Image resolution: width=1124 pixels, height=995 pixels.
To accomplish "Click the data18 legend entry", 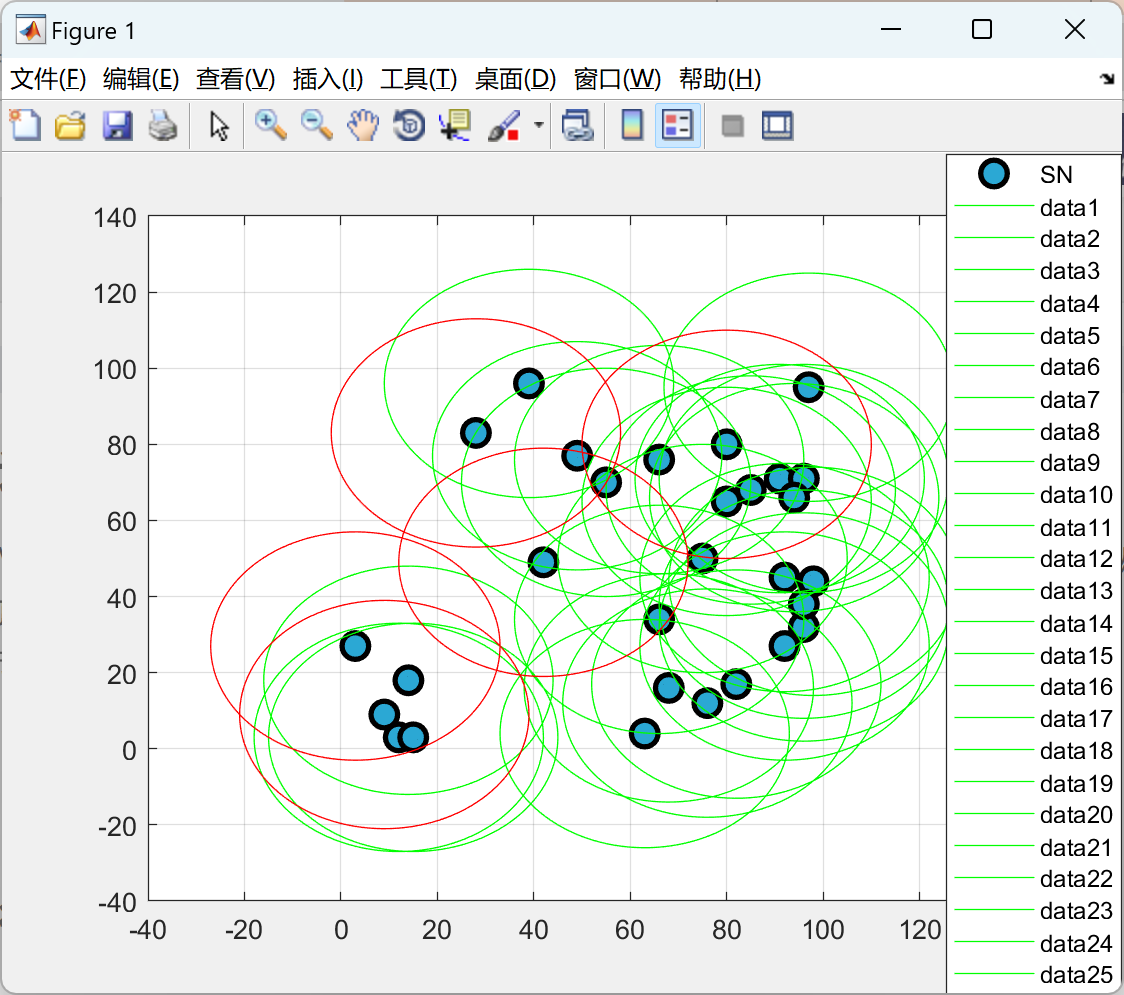I will [1076, 751].
